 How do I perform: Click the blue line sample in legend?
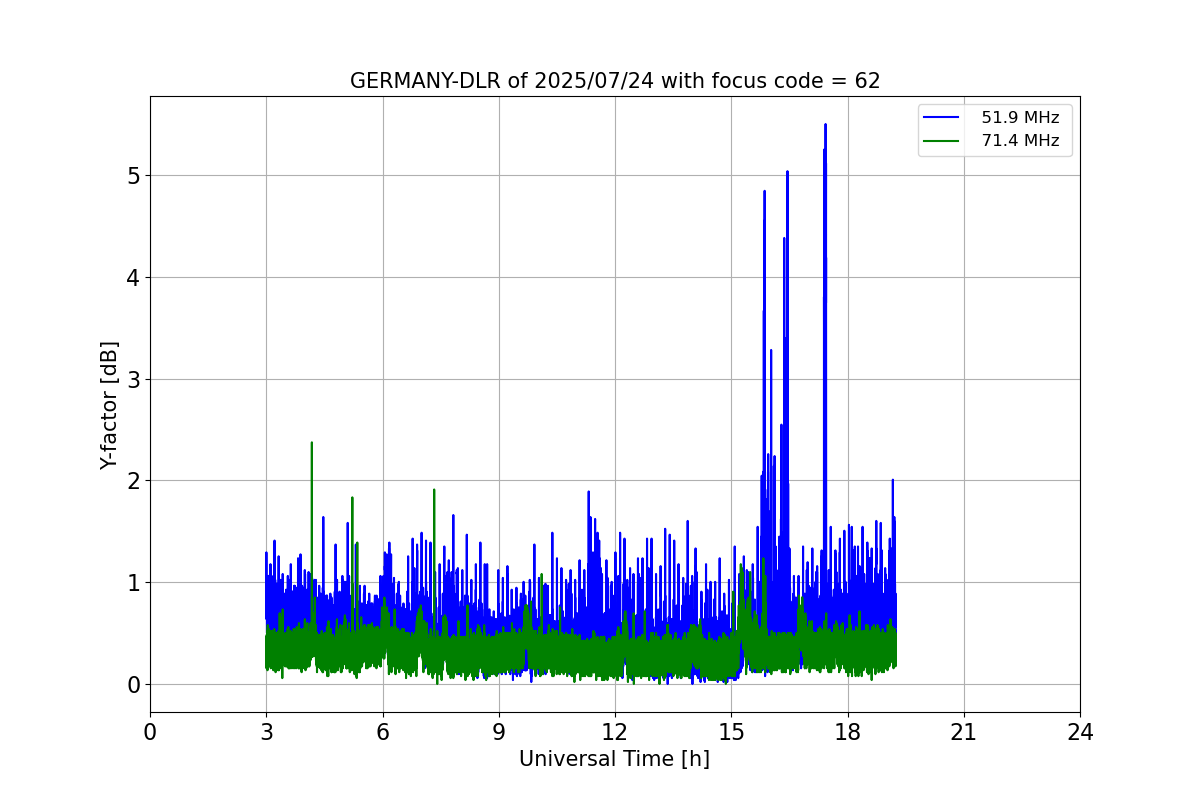943,118
